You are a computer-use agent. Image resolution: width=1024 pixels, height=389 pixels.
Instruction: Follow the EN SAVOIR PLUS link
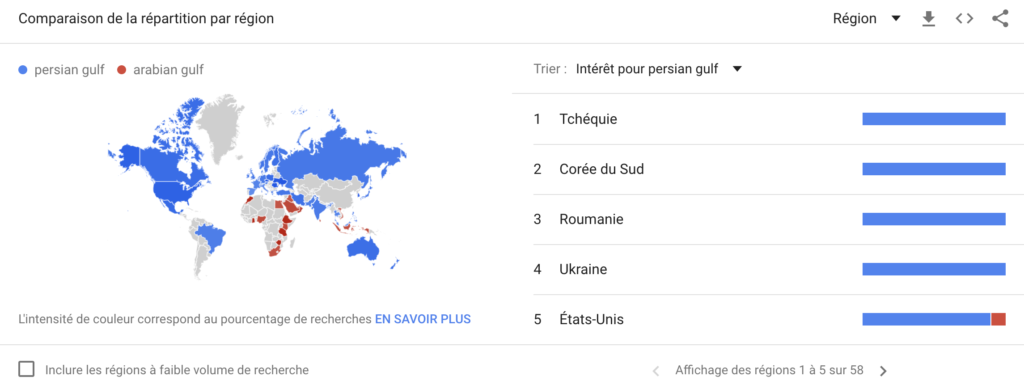point(423,320)
